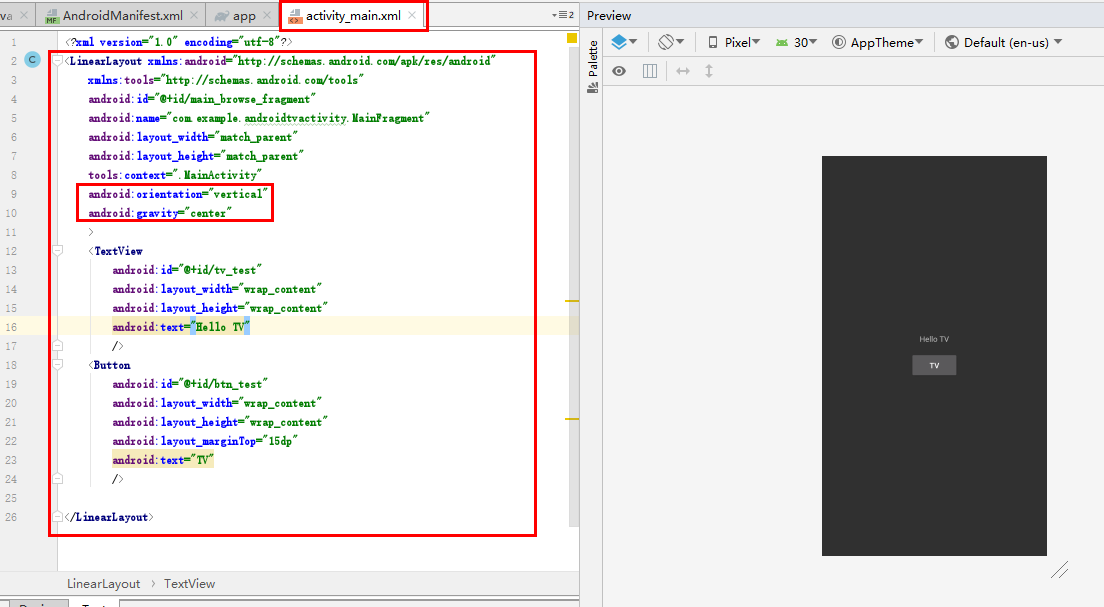1104x607 pixels.
Task: Click the android:gravity="center" line
Action: point(160,213)
